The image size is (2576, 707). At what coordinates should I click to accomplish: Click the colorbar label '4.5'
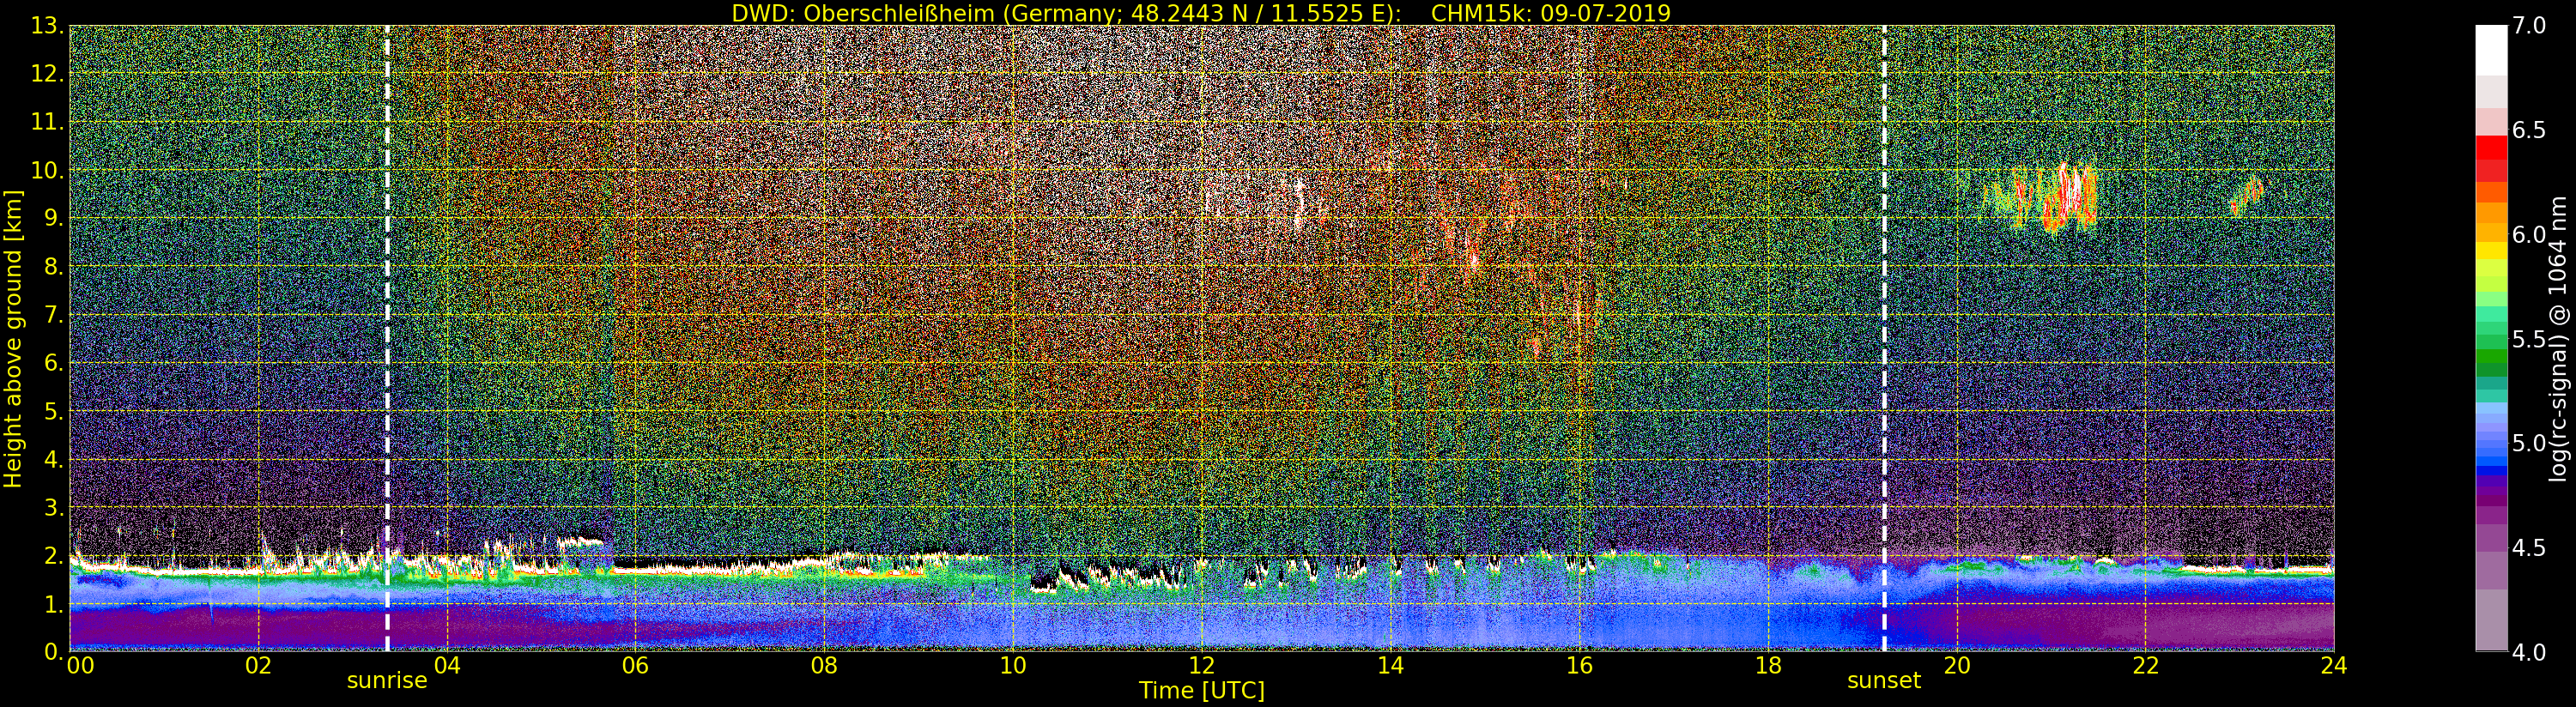pyautogui.click(x=2529, y=548)
